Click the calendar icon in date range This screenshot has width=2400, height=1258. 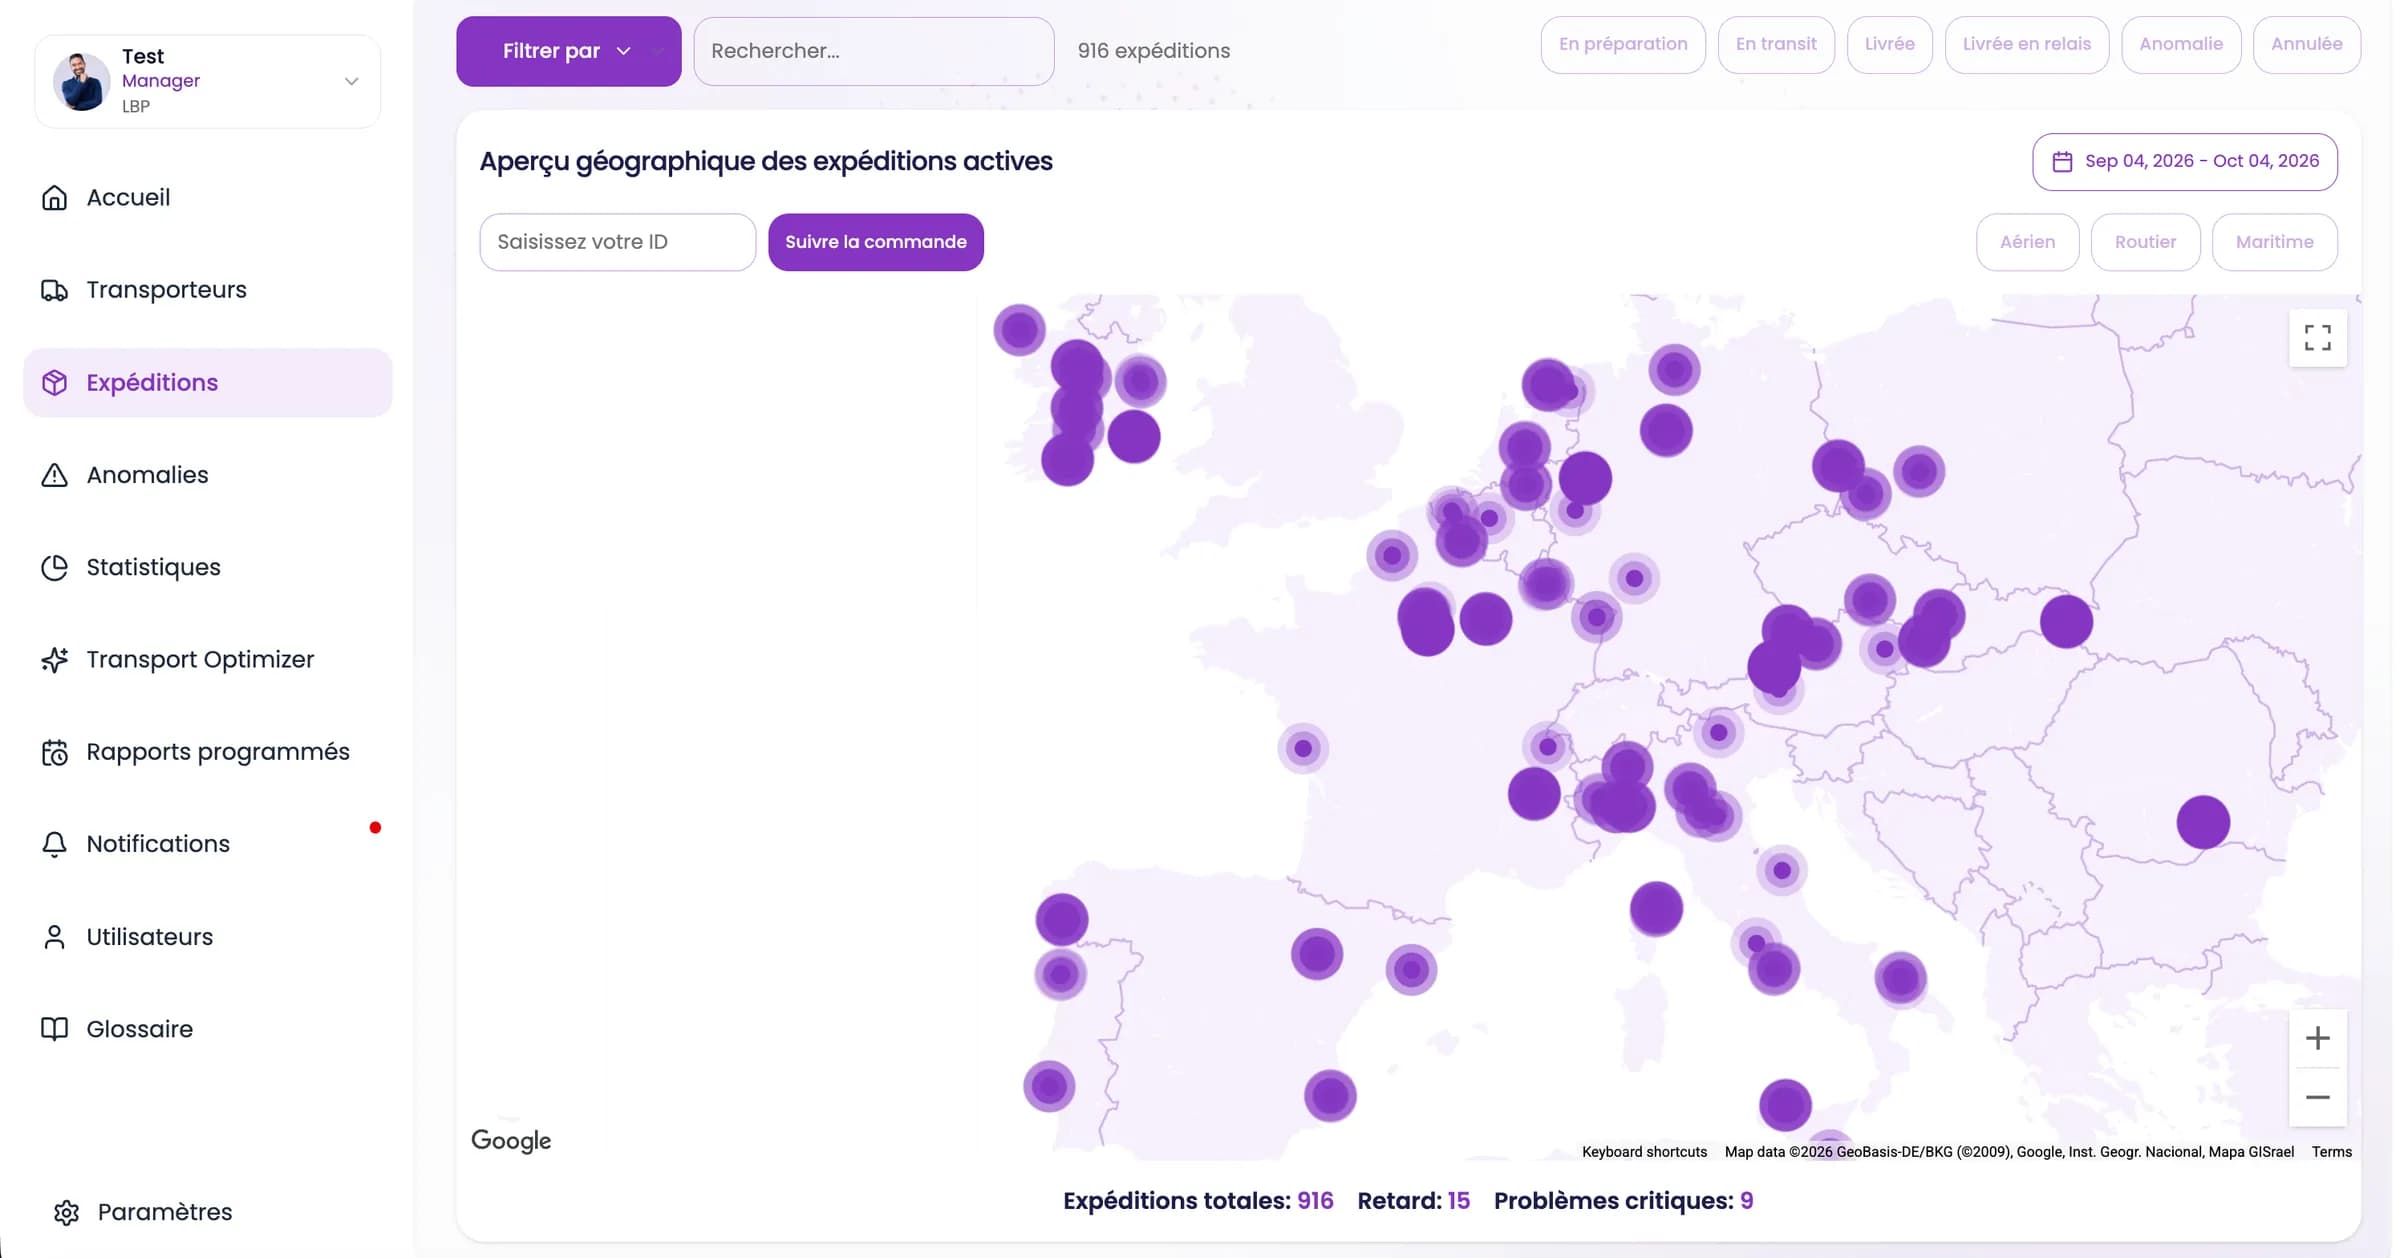pyautogui.click(x=2061, y=162)
